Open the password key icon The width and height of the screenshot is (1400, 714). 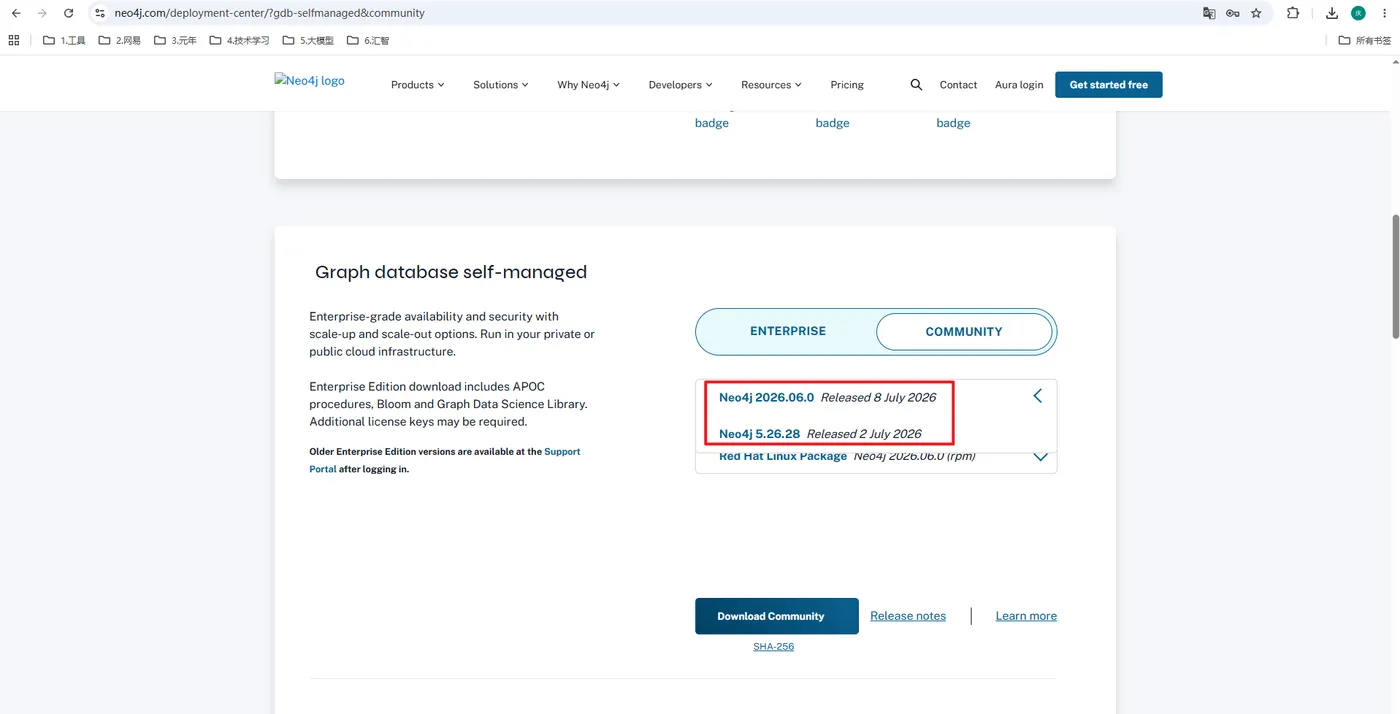click(1233, 13)
